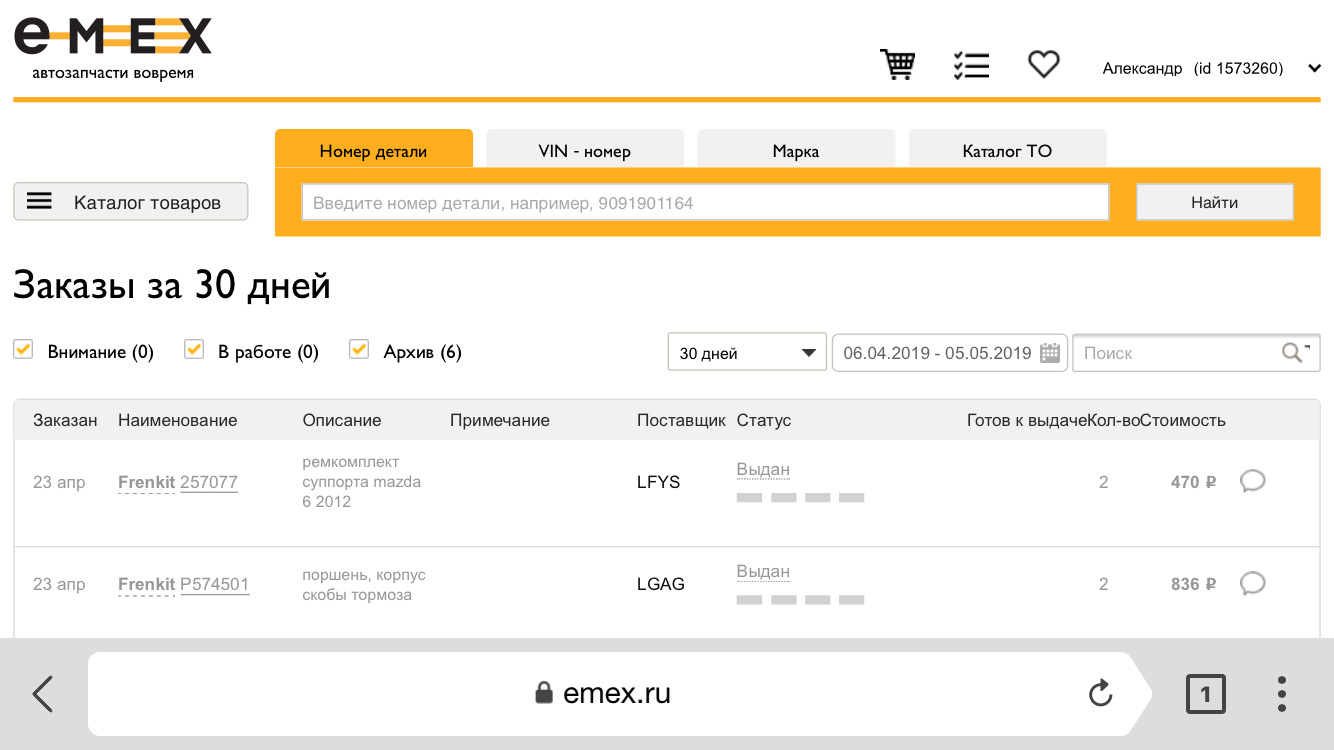The image size is (1334, 750).
Task: Focus the part number search field
Action: 705,202
